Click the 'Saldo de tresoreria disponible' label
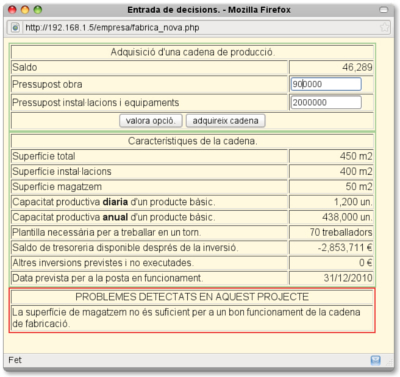The width and height of the screenshot is (400, 377). tap(125, 248)
